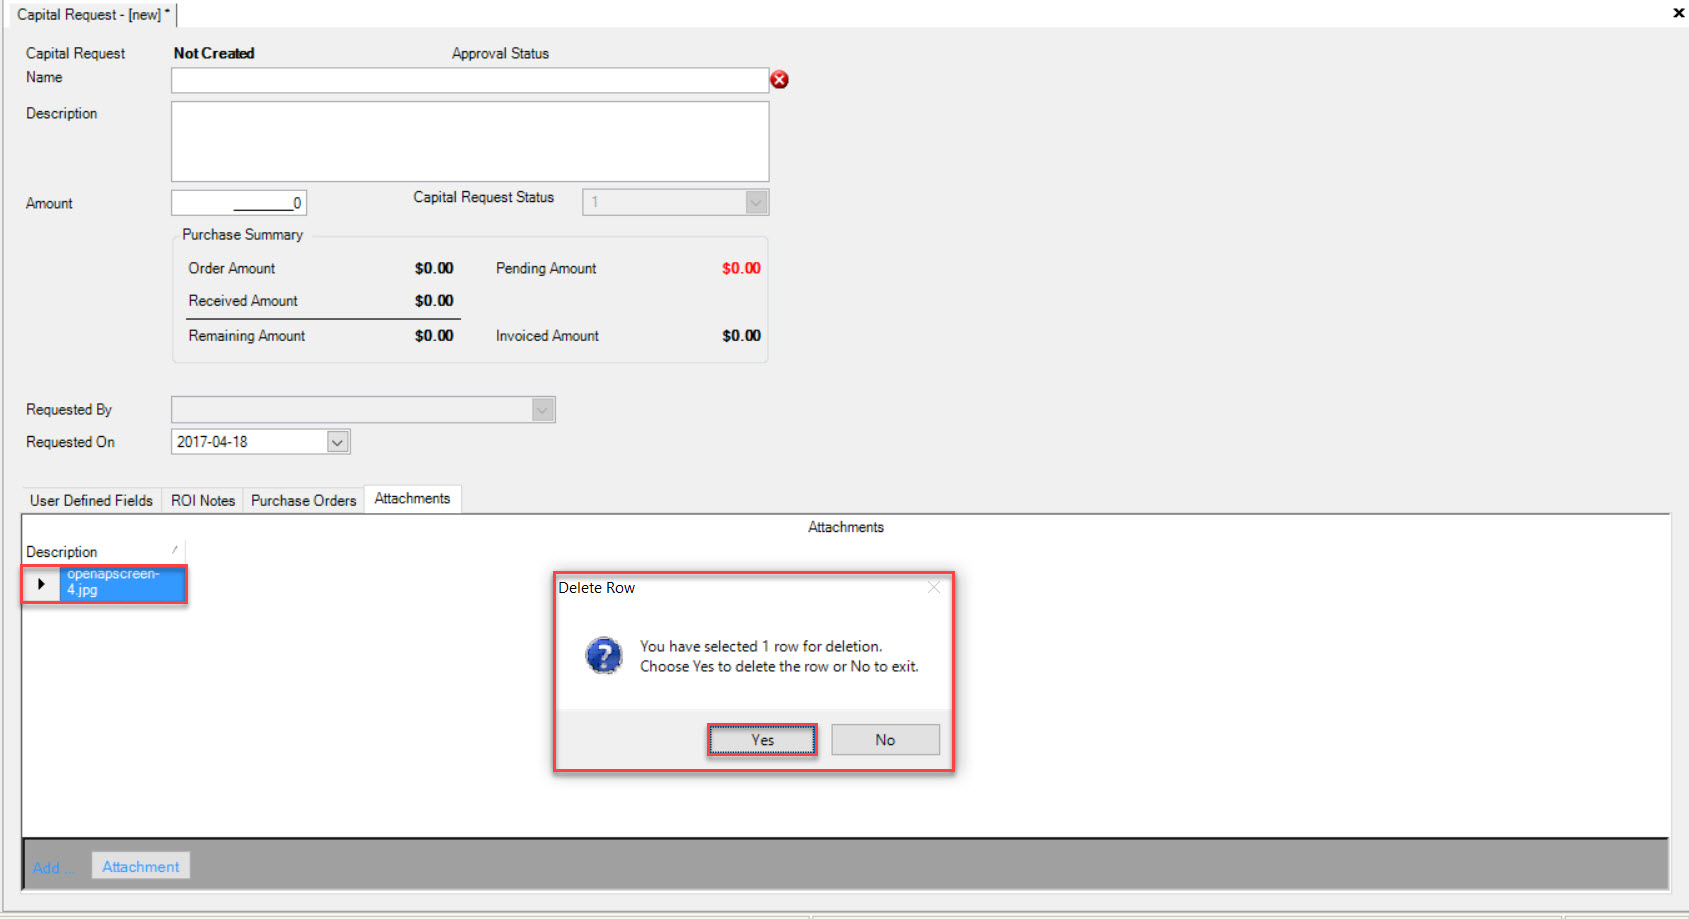Viewport: 1689px width, 919px height.
Task: Click the Capital Request - [new] window tab
Action: click(x=92, y=14)
